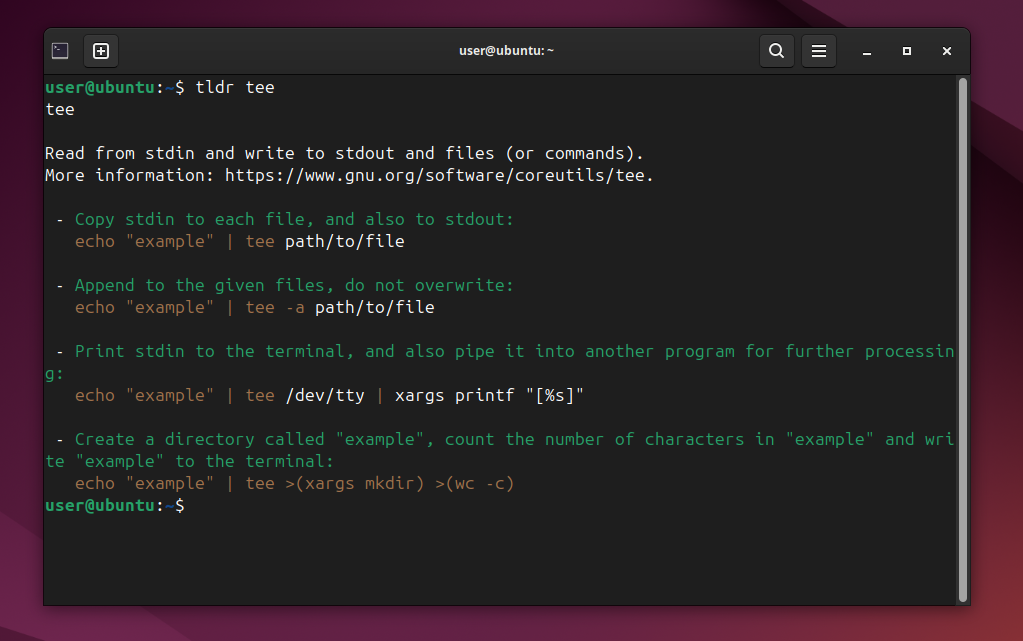The image size is (1023, 641).
Task: Click the window title user@ubuntu:~
Action: (506, 51)
